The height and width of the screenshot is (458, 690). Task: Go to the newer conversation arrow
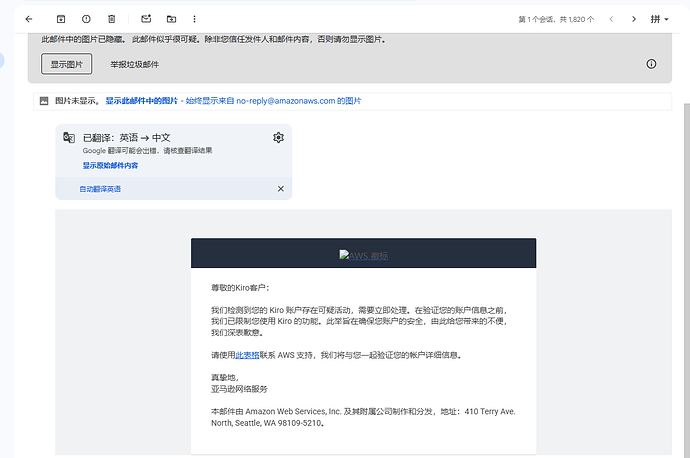611,19
